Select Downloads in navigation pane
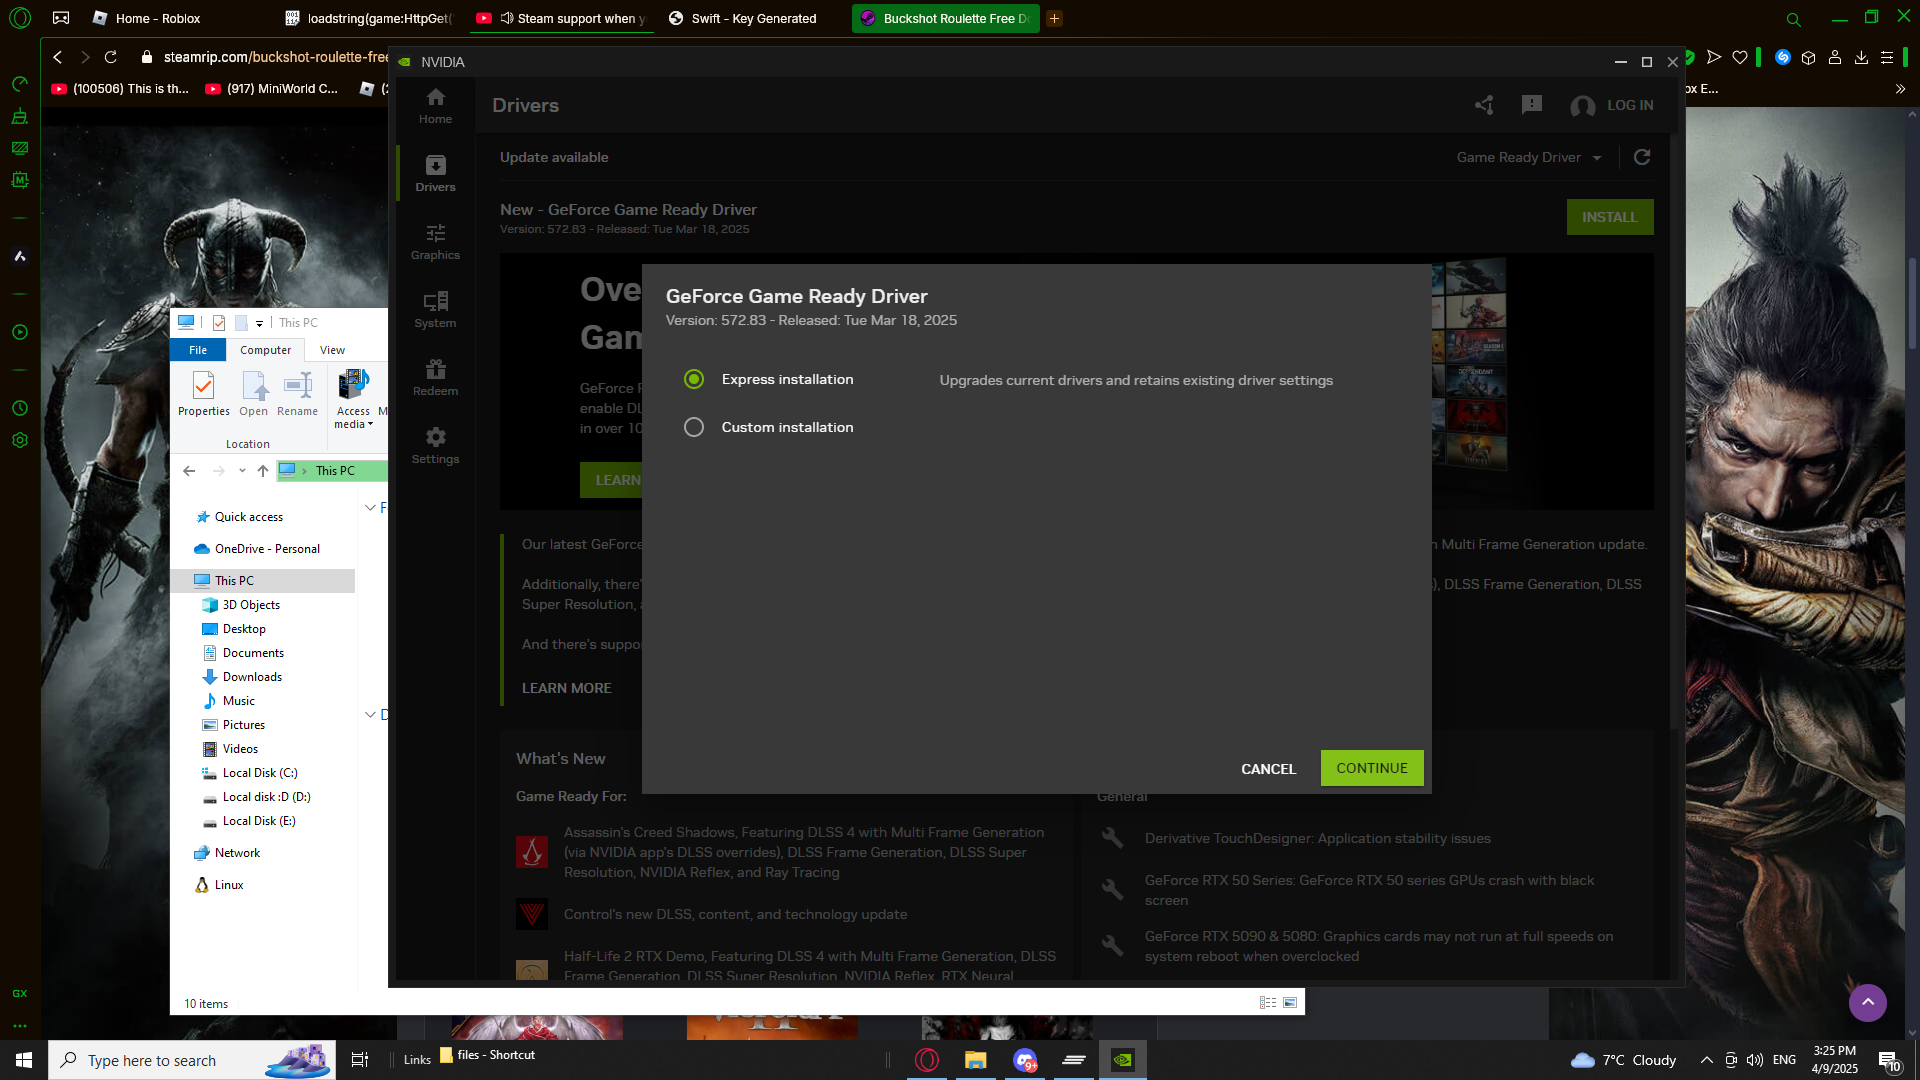1920x1080 pixels. (252, 677)
